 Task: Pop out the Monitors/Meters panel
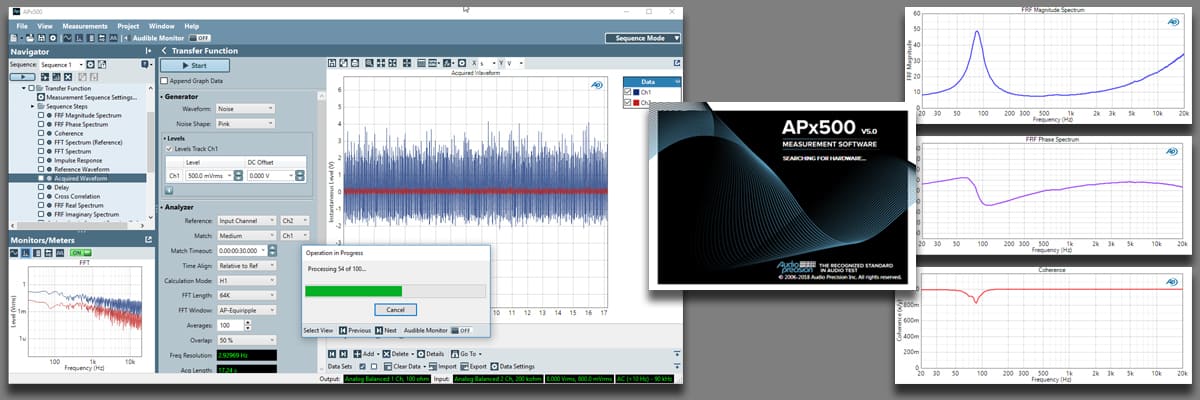click(x=148, y=240)
